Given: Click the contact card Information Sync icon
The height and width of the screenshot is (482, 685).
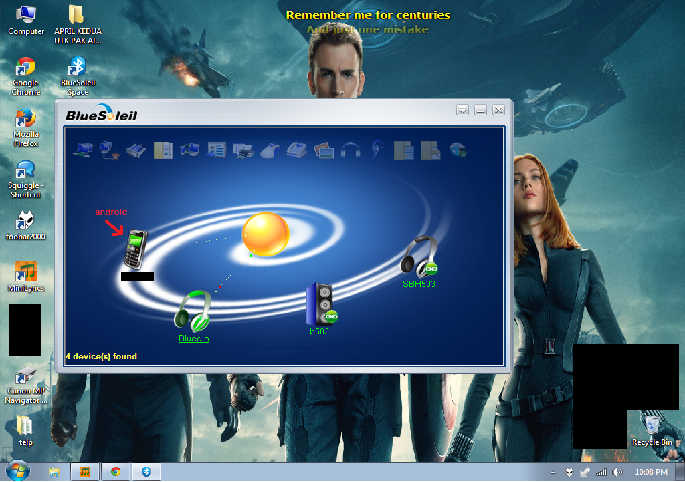Looking at the screenshot, I should click(217, 150).
